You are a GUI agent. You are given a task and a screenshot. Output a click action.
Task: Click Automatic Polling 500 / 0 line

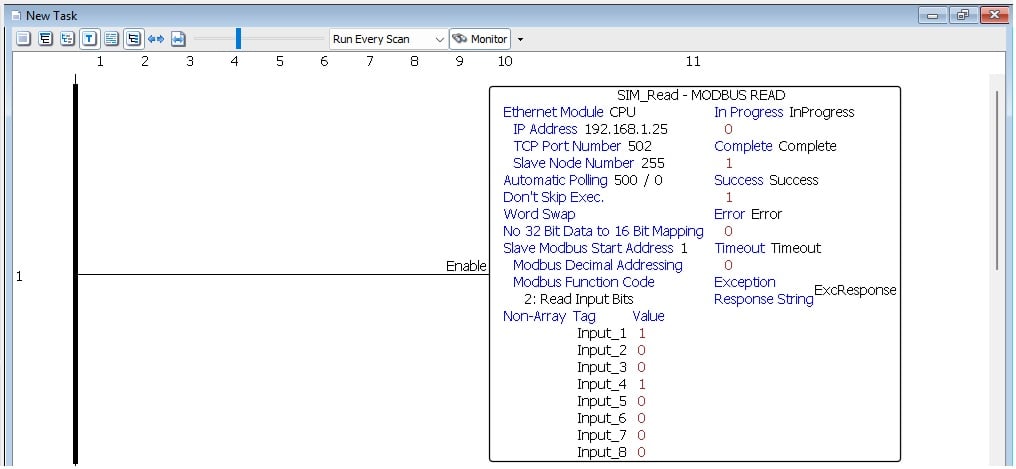click(583, 180)
